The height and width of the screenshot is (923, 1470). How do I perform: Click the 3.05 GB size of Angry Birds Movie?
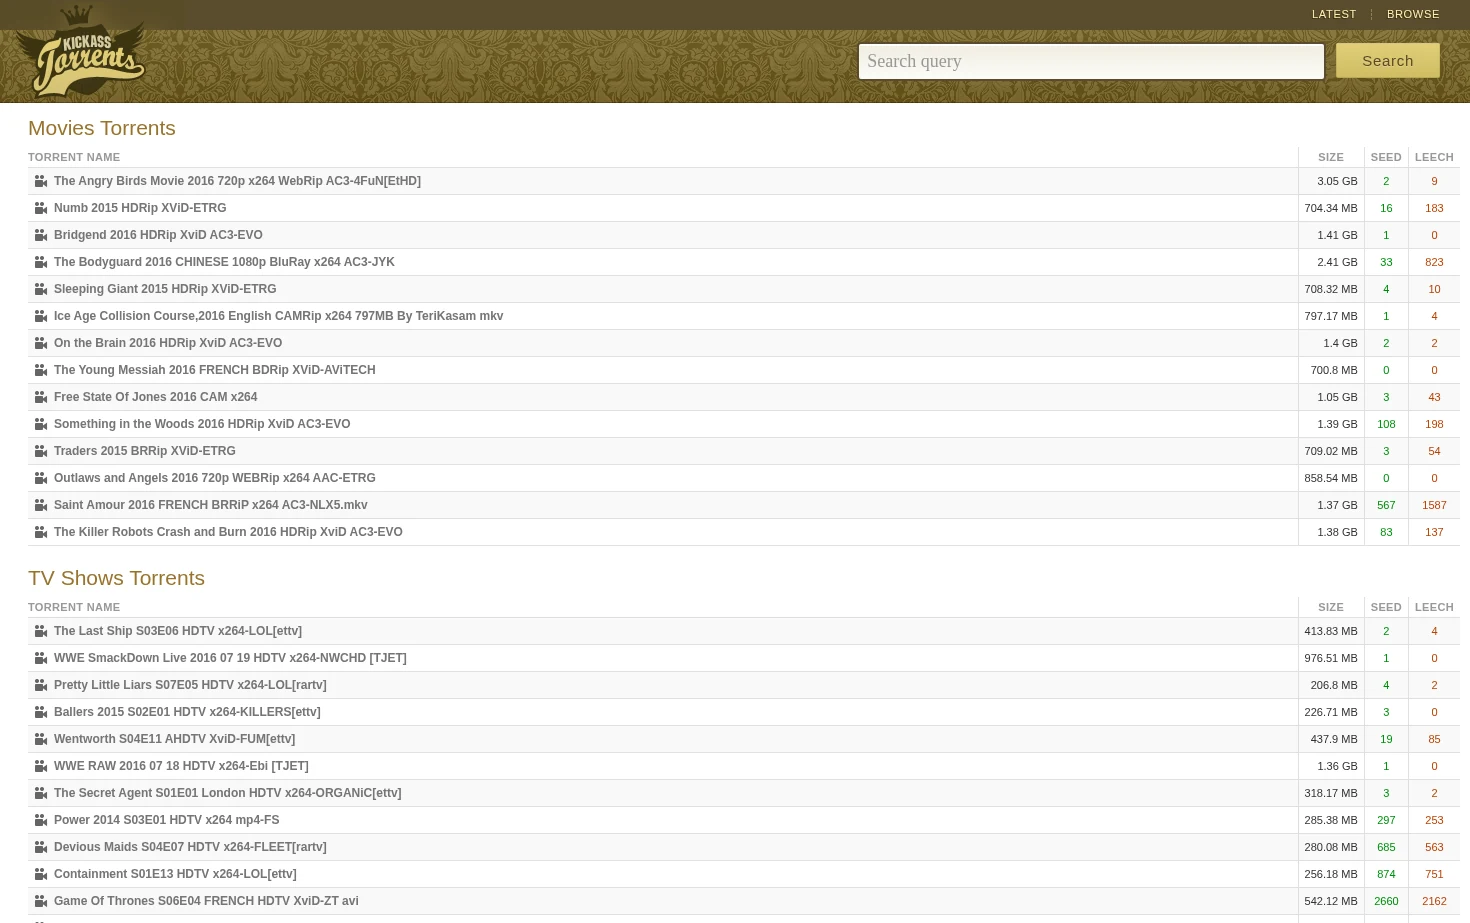pyautogui.click(x=1337, y=181)
